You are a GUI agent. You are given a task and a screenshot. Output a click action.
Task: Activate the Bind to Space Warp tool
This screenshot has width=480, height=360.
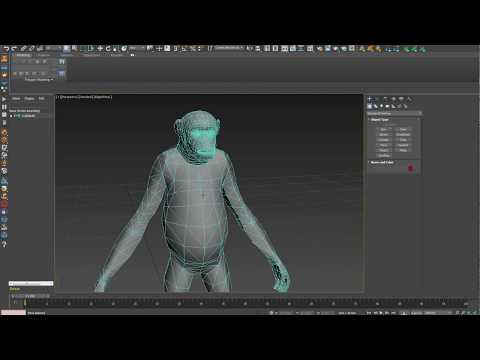pos(39,49)
